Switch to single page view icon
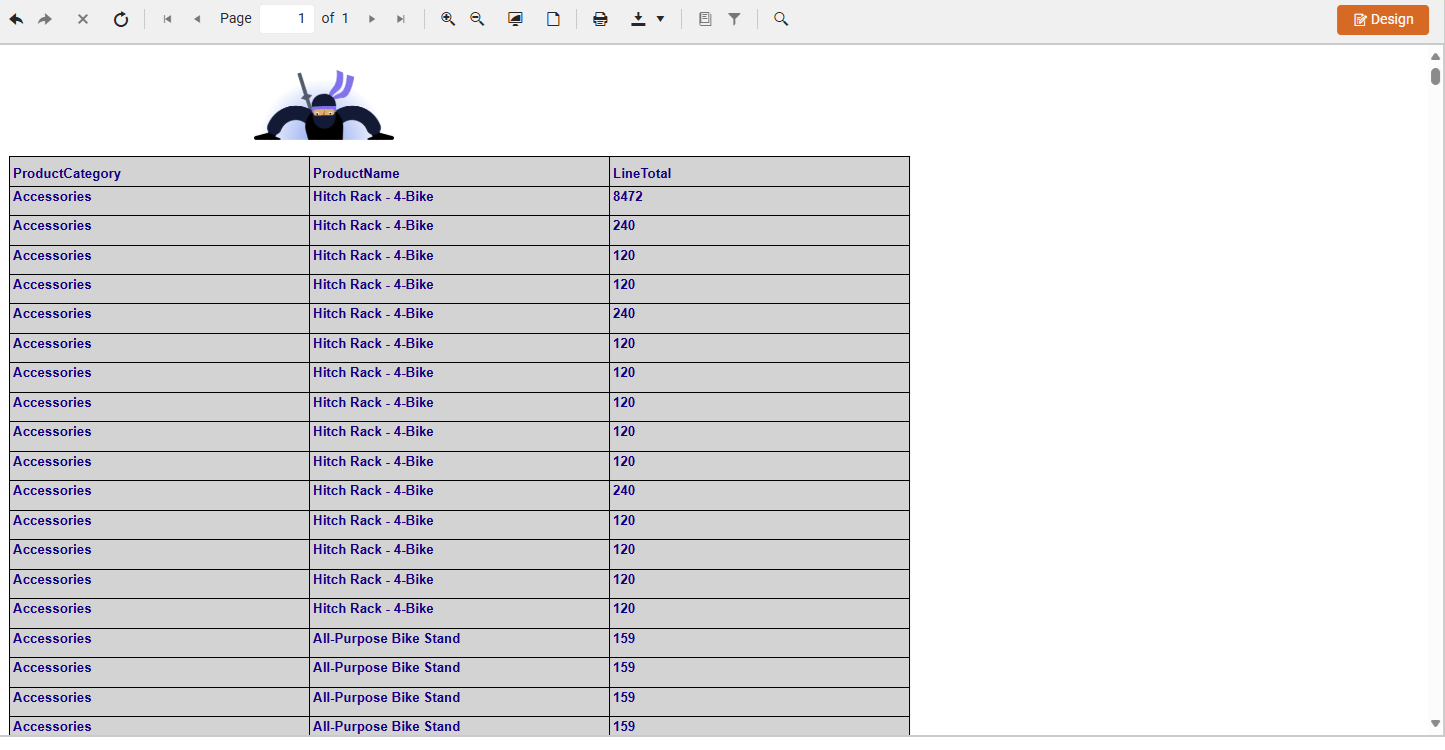This screenshot has height=750, width=1445. pos(553,18)
